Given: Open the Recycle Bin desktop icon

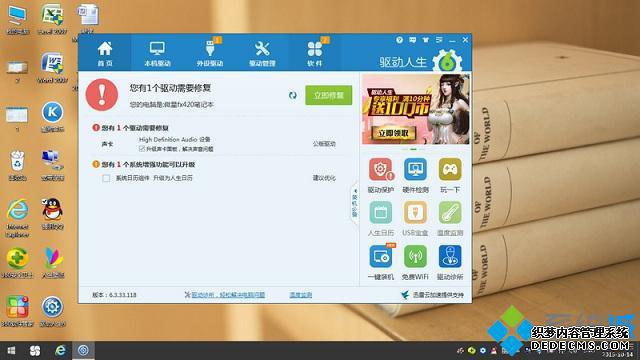Looking at the screenshot, I should [x=18, y=165].
